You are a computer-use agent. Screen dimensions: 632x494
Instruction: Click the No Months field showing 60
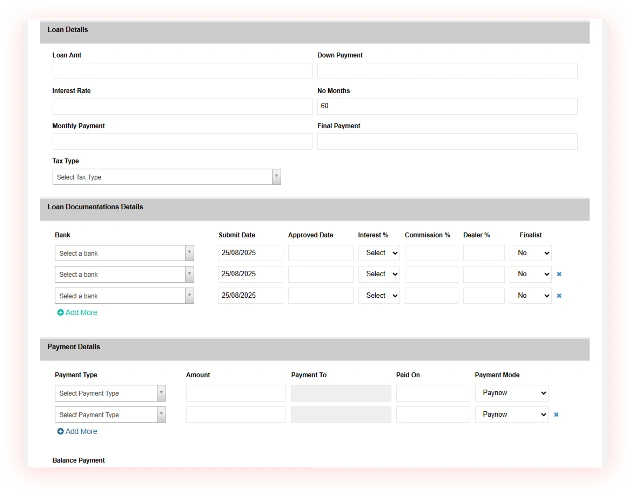447,106
